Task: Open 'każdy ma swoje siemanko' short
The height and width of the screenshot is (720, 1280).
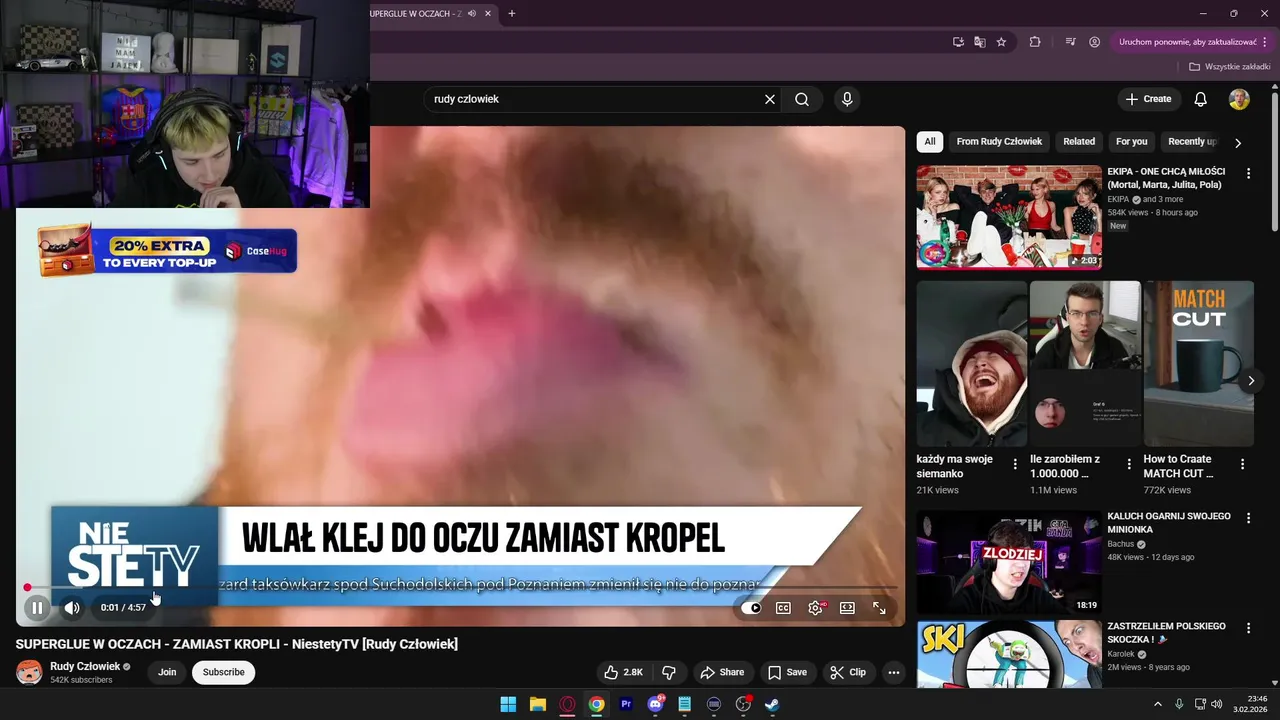Action: pyautogui.click(x=971, y=364)
